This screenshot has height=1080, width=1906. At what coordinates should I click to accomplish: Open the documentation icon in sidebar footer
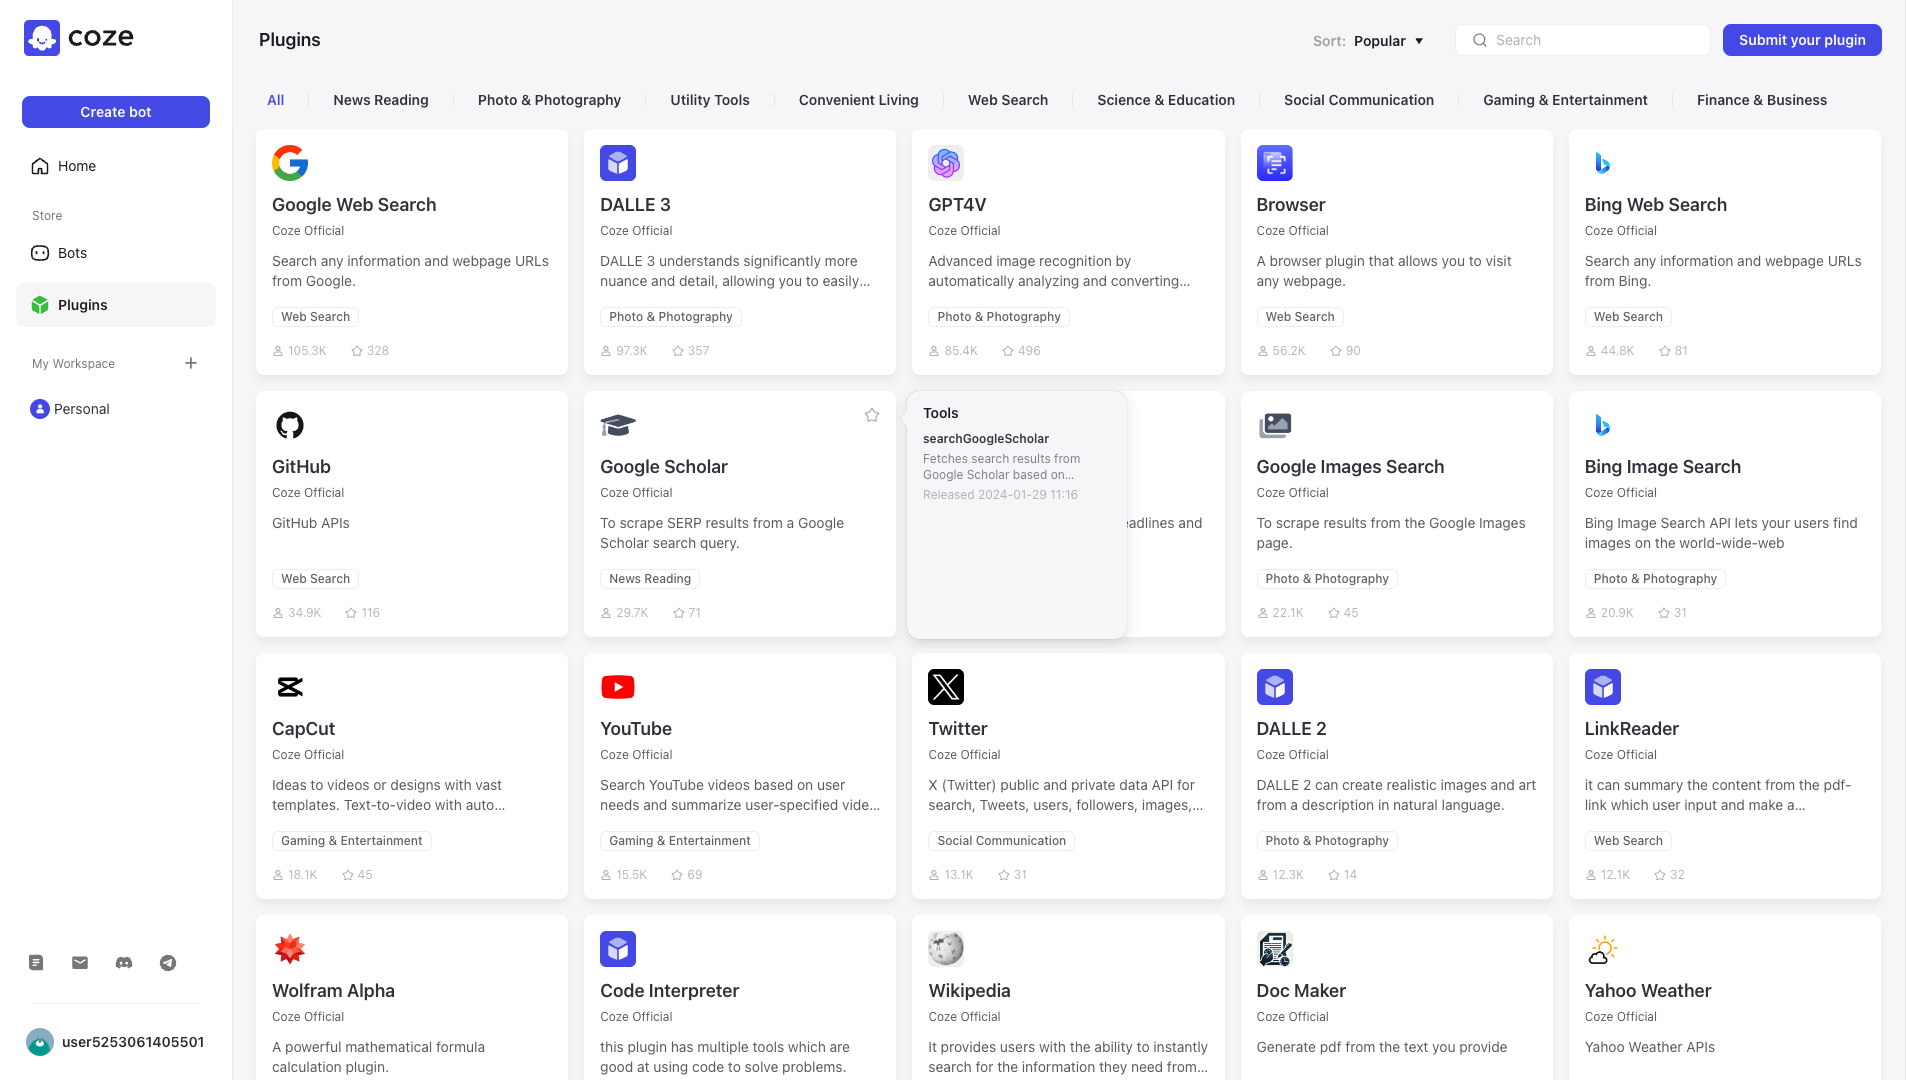pyautogui.click(x=36, y=963)
